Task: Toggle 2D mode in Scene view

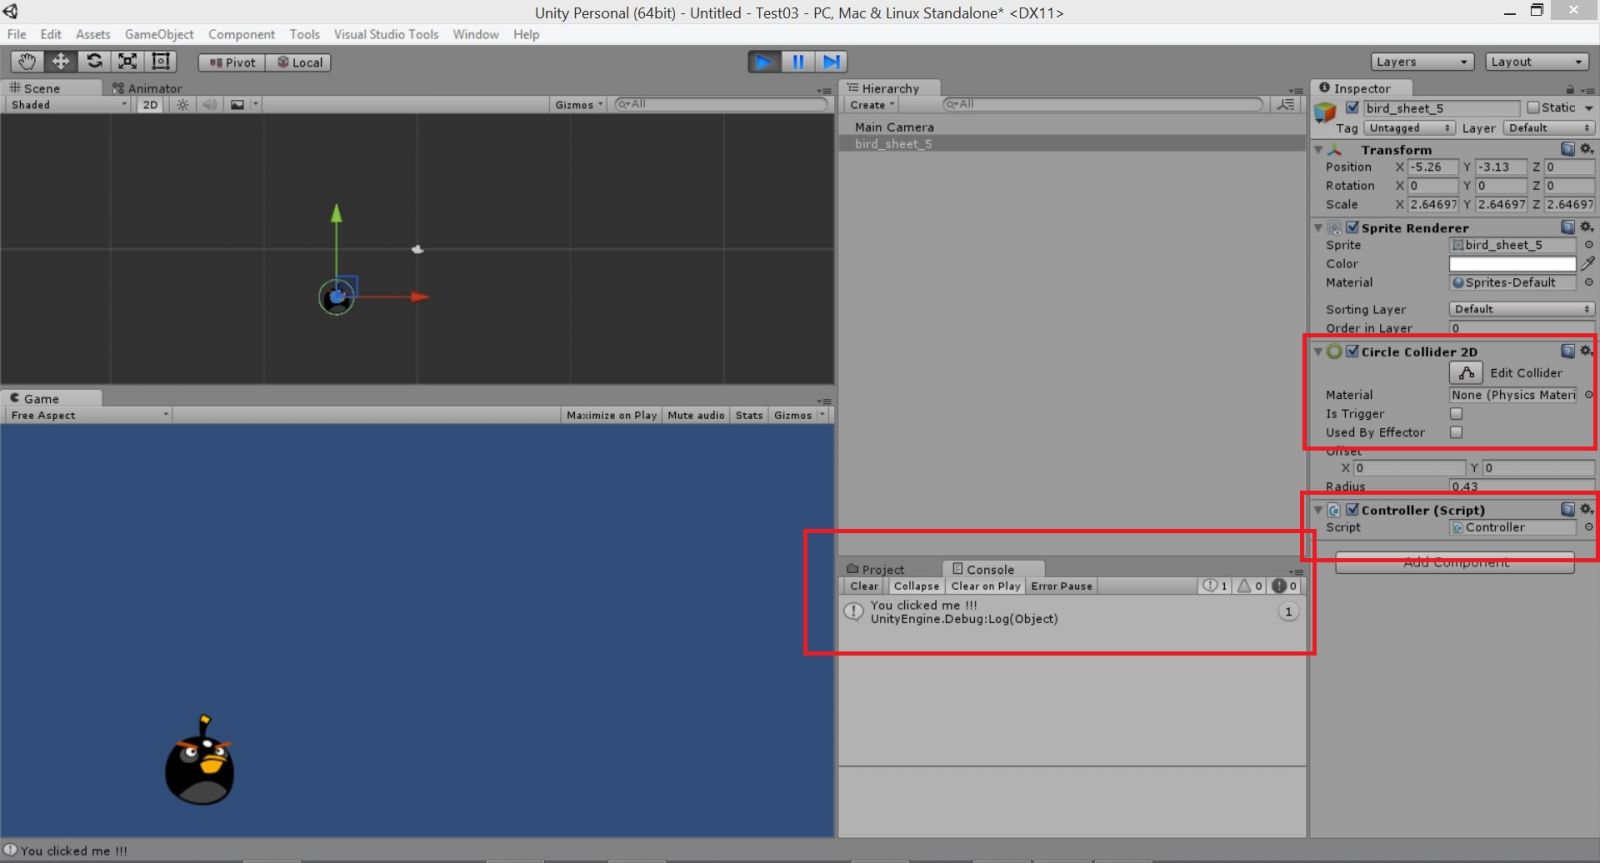Action: tap(150, 105)
